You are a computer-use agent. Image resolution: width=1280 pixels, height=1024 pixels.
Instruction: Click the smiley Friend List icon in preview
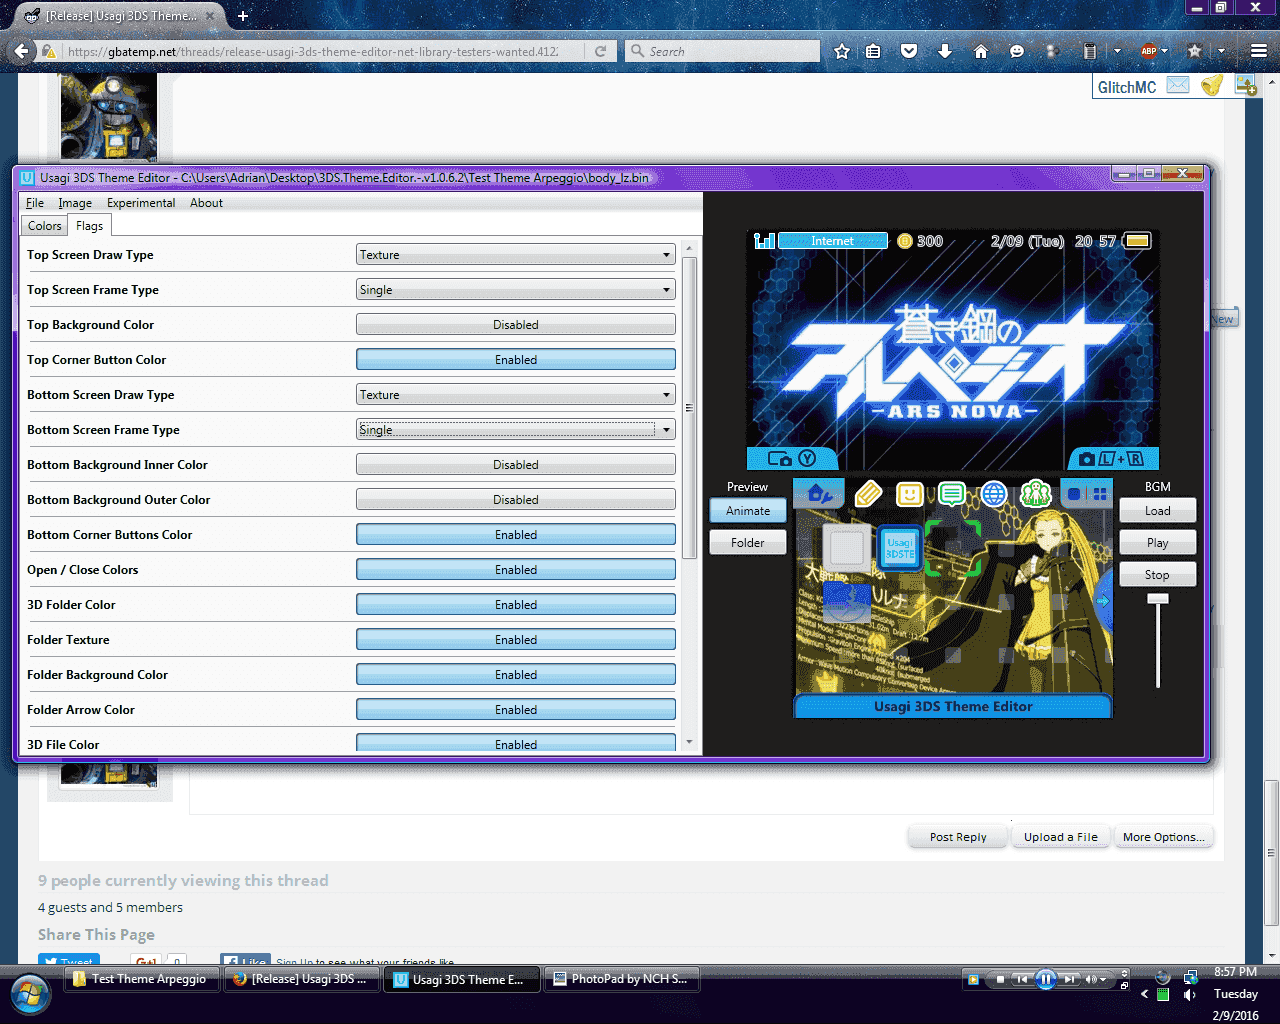(909, 493)
